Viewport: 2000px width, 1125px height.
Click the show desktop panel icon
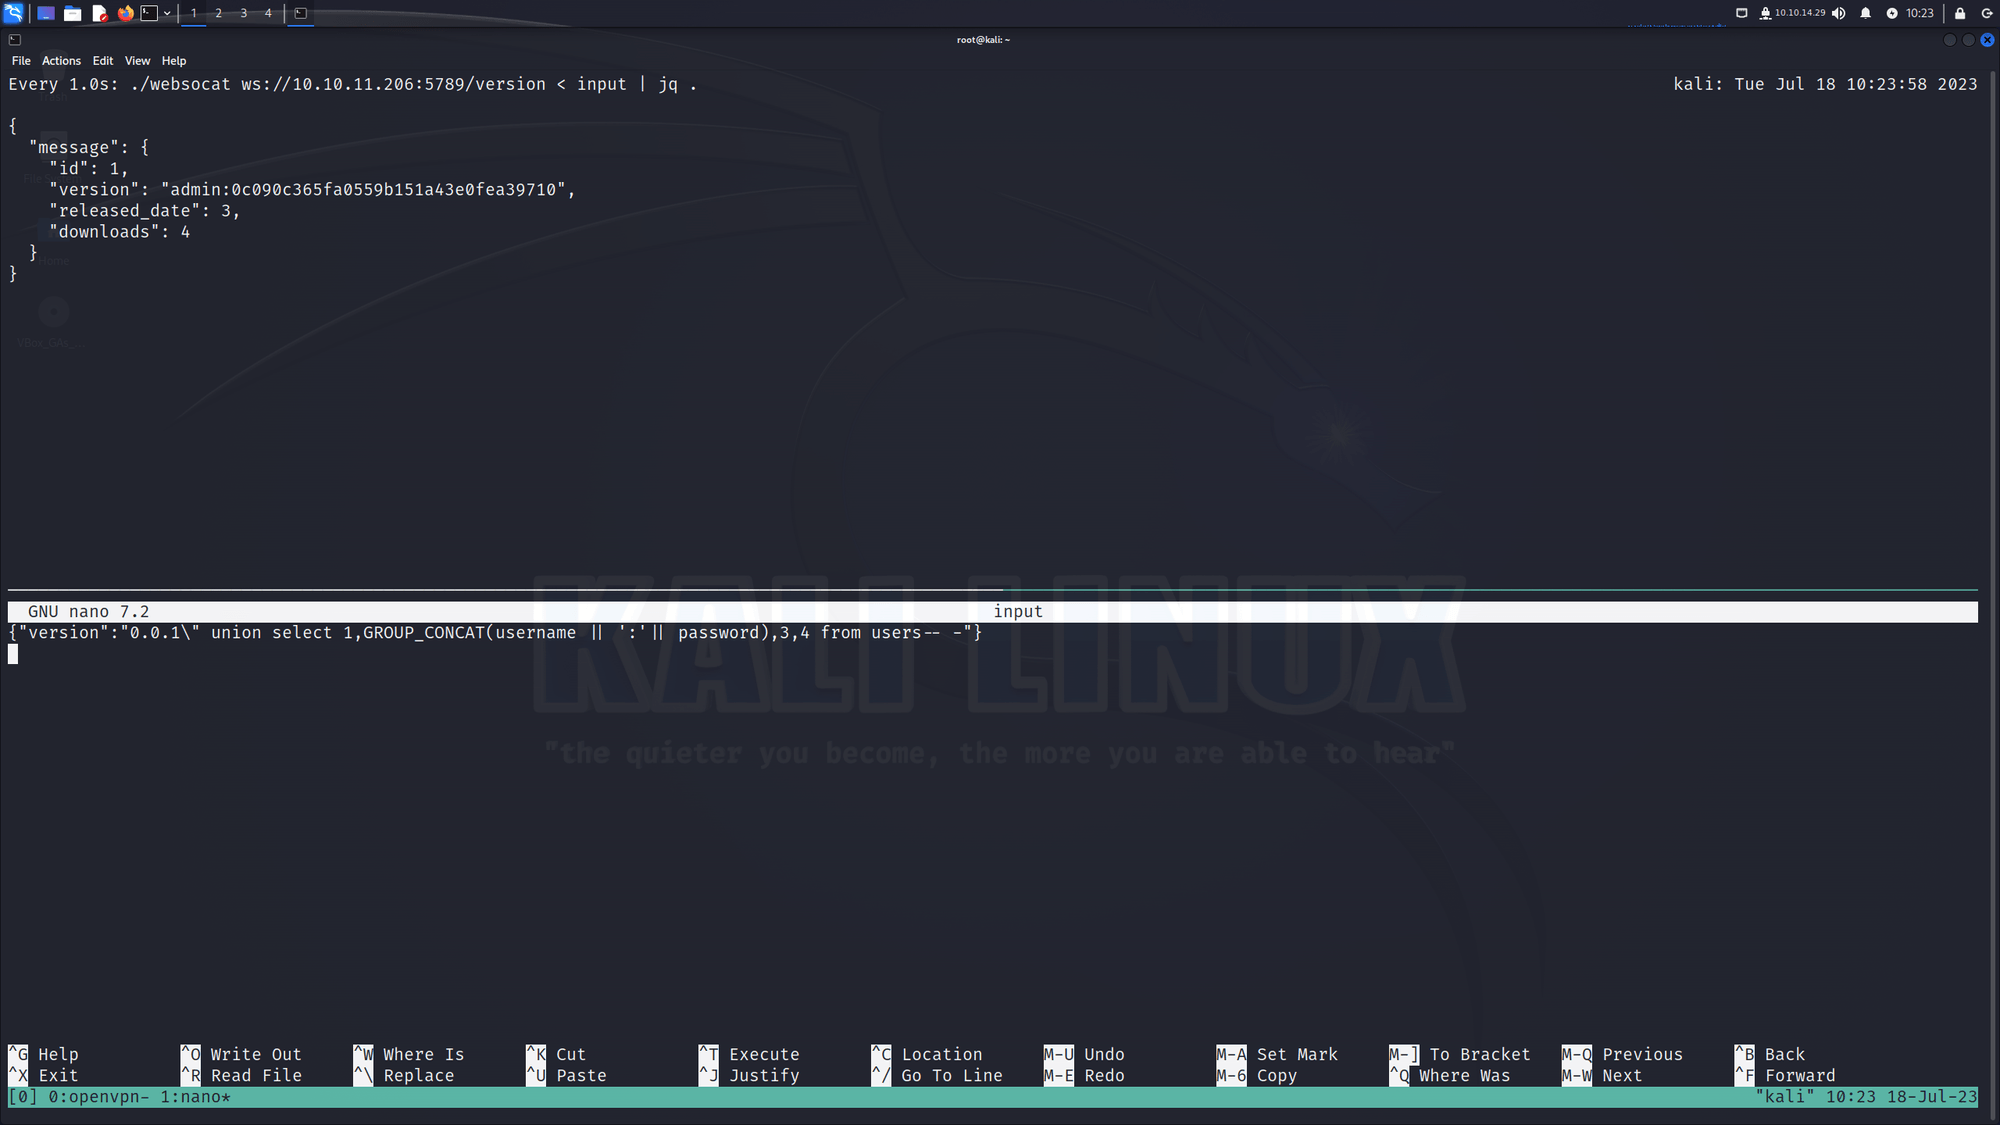(x=46, y=13)
